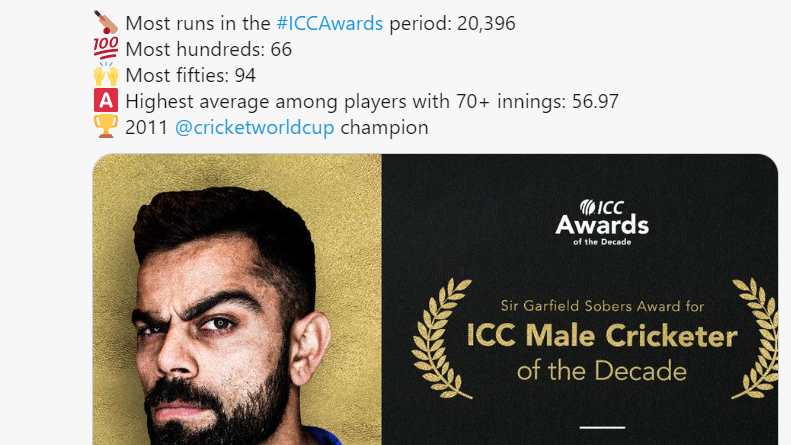Open the player portrait photo
This screenshot has height=445, width=791.
tap(237, 300)
